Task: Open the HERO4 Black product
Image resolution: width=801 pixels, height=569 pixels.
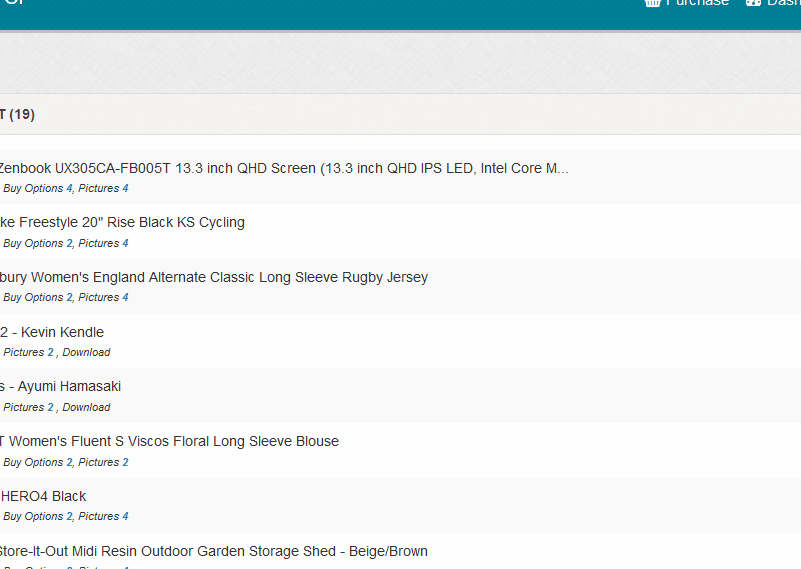Action: (x=43, y=496)
